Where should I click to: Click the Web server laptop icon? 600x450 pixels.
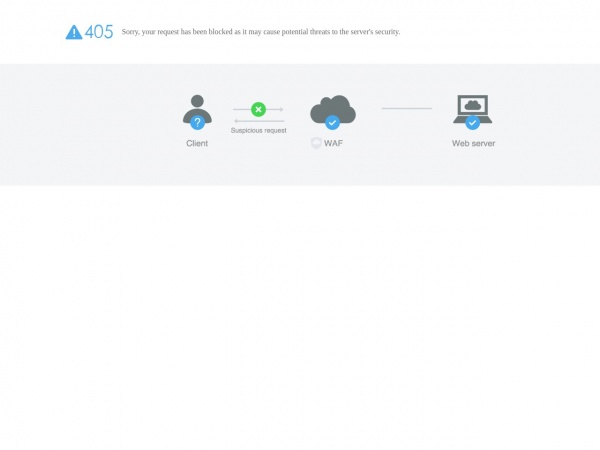click(473, 109)
